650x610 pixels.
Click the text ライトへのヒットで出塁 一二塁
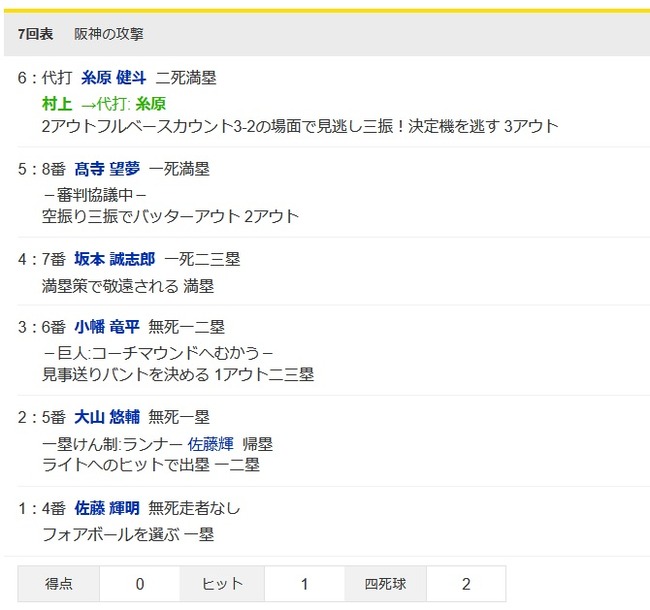pos(151,465)
